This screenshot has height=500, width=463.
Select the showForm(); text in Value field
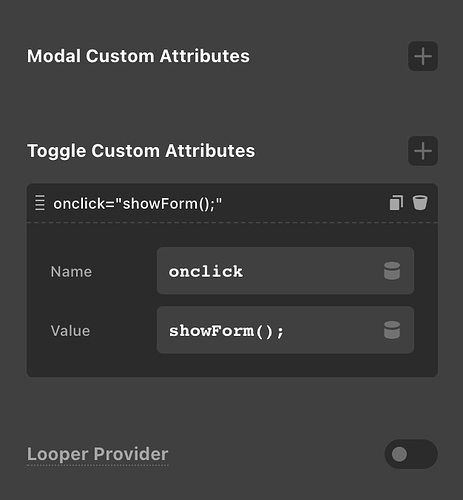tap(226, 331)
